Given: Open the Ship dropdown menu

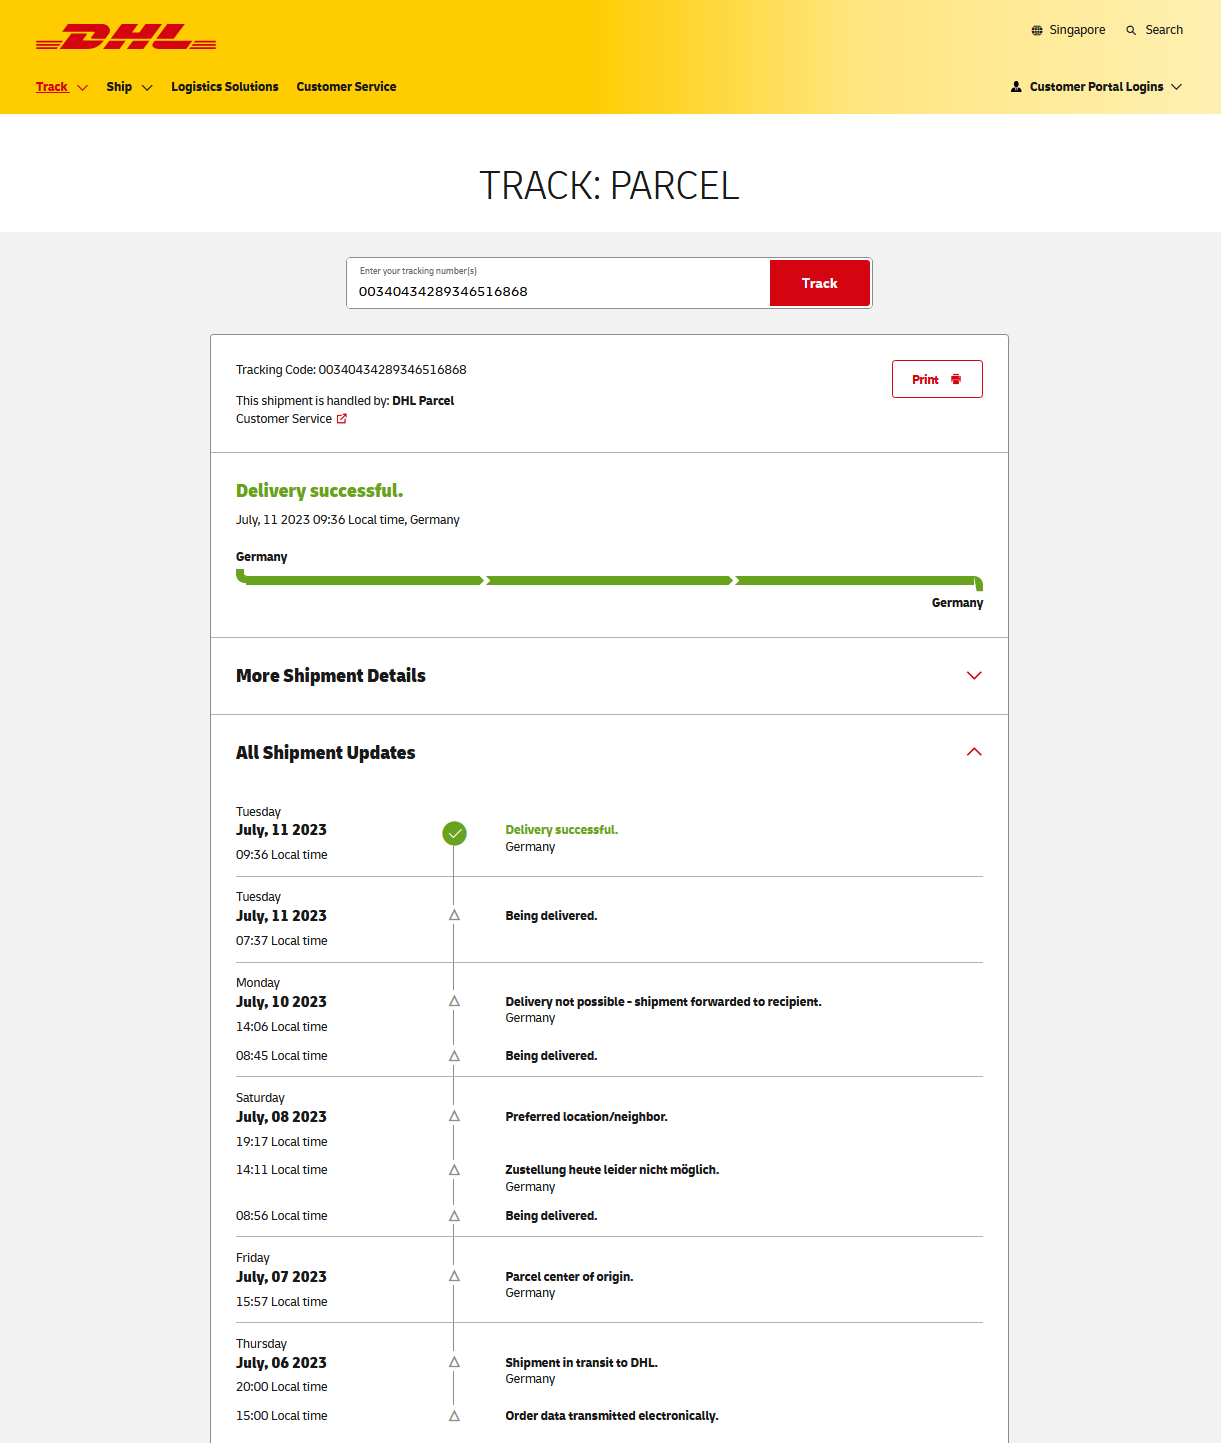Looking at the screenshot, I should [129, 87].
